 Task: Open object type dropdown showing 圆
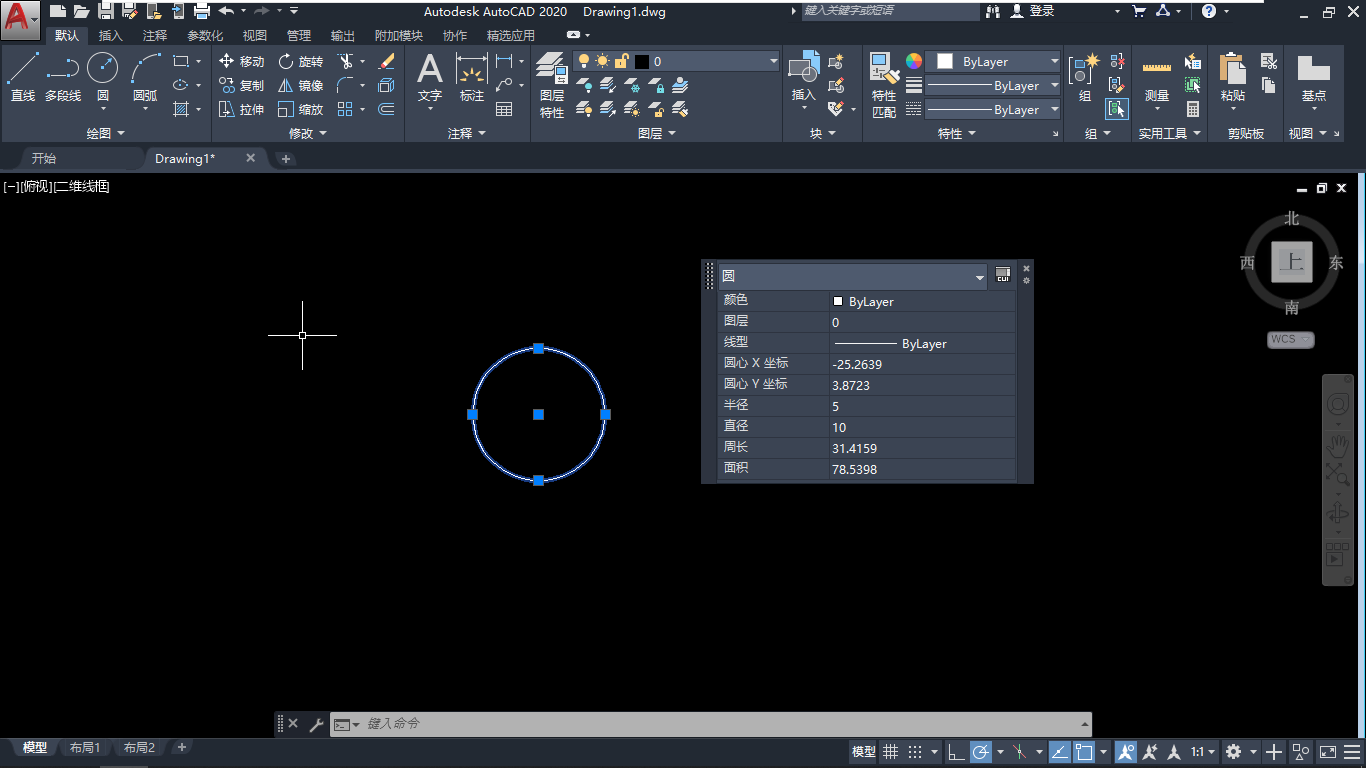coord(853,276)
